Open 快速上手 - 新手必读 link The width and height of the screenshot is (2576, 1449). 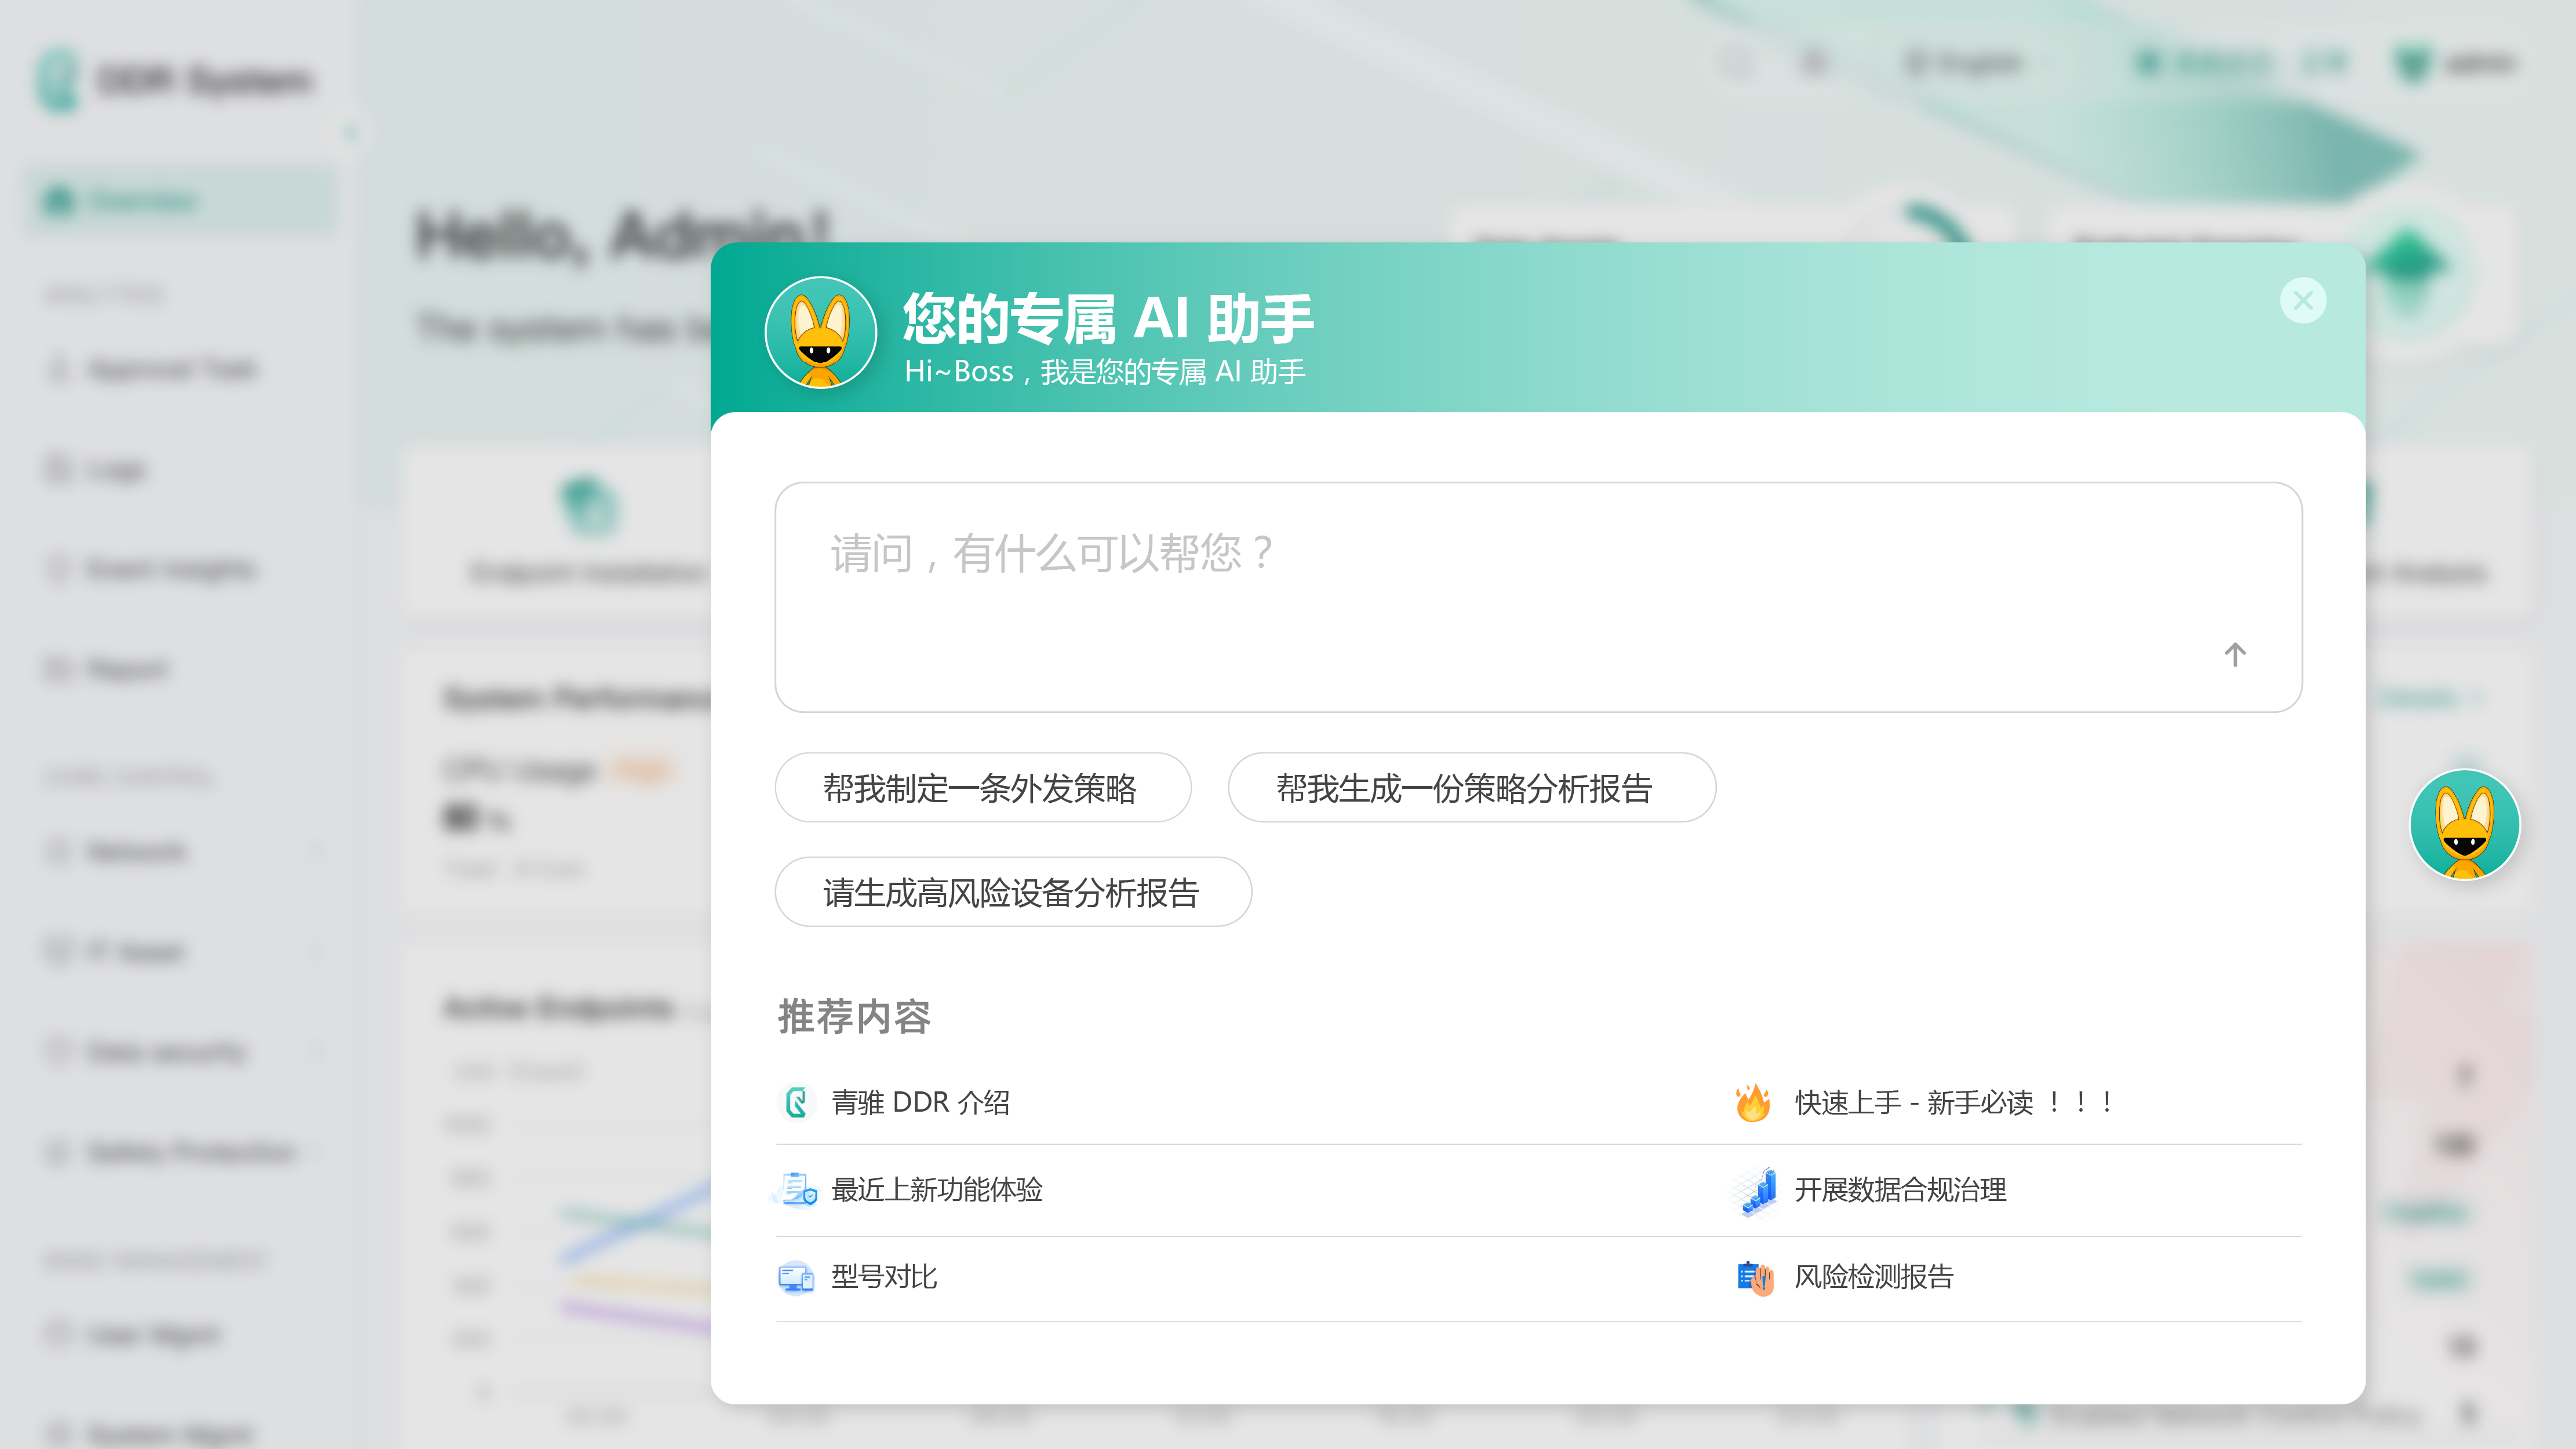click(1953, 1102)
